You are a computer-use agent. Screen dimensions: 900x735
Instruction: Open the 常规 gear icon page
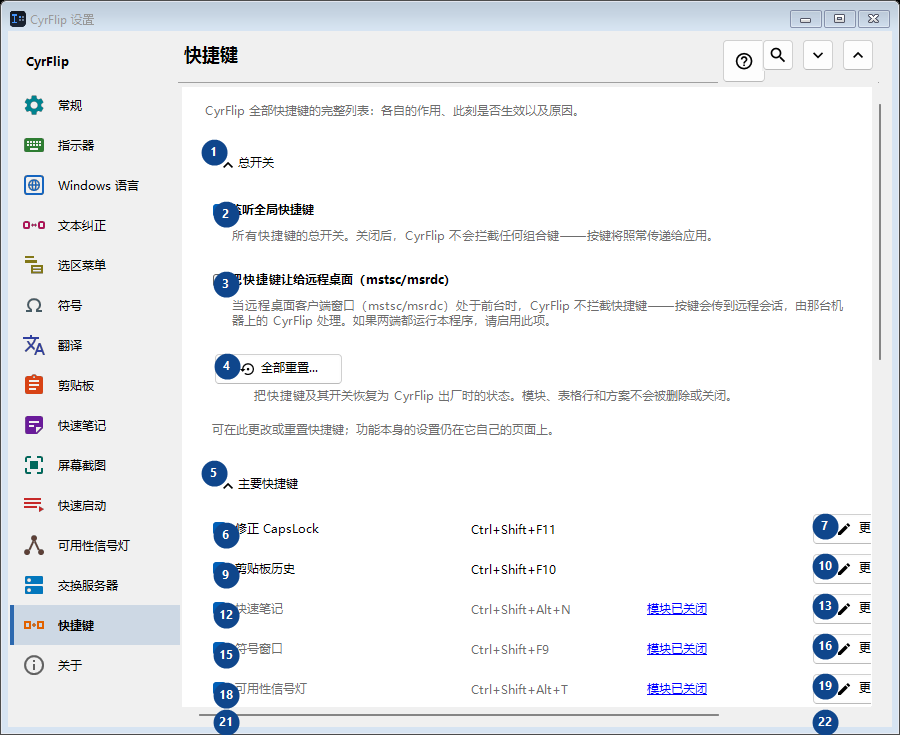pyautogui.click(x=34, y=105)
